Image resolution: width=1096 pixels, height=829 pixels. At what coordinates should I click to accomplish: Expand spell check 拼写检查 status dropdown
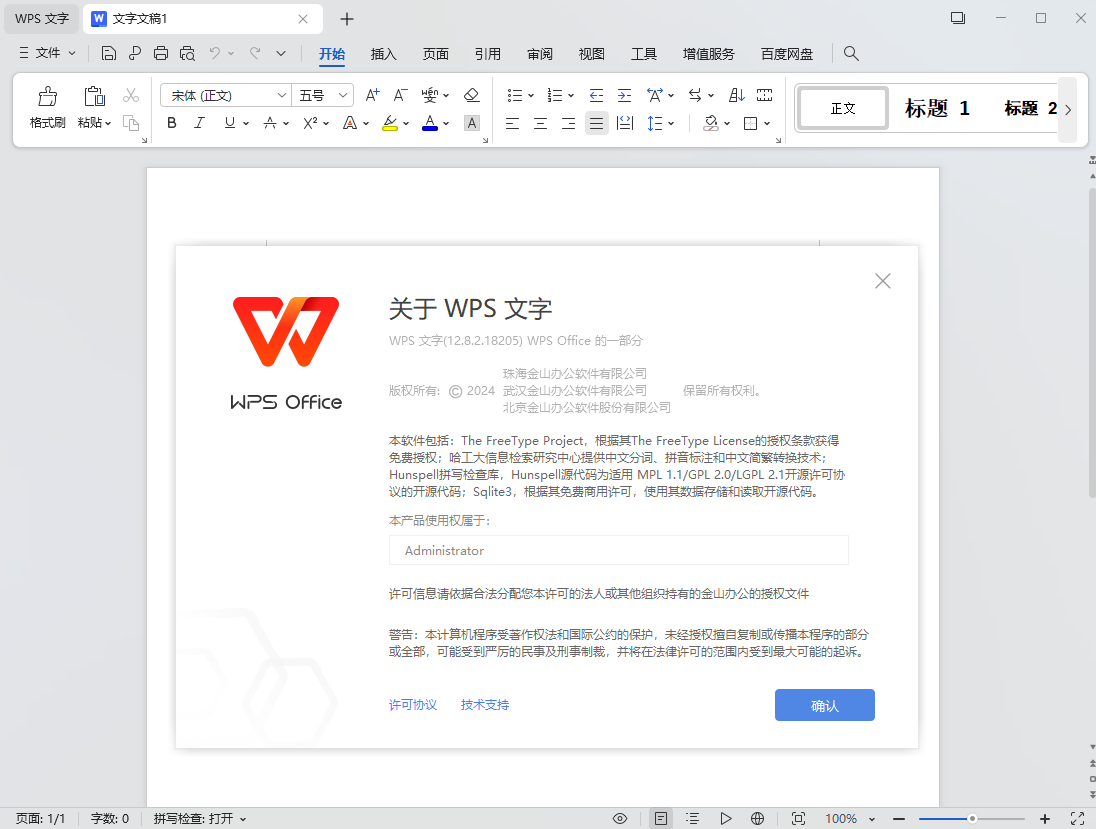243,819
